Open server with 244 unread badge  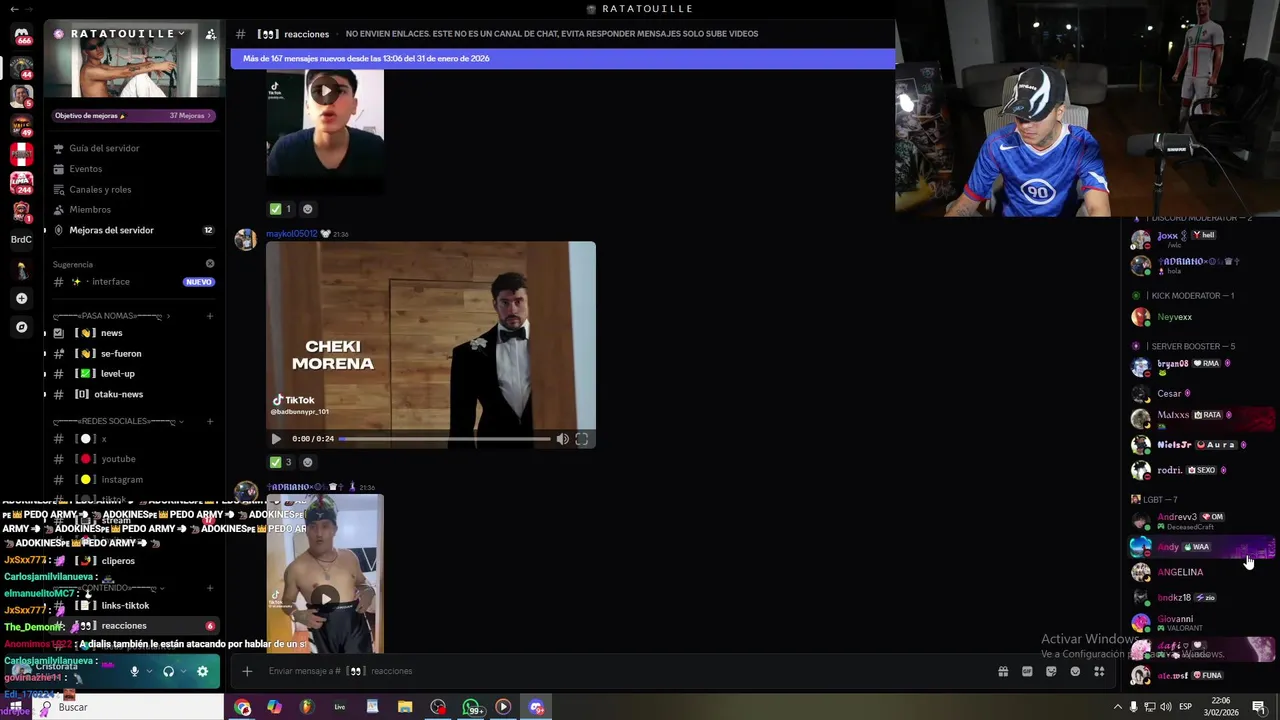pyautogui.click(x=21, y=183)
